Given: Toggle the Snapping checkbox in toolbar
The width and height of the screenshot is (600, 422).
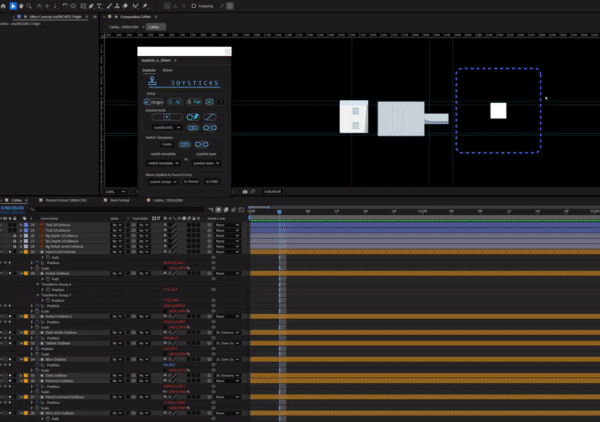Looking at the screenshot, I should tap(194, 6).
